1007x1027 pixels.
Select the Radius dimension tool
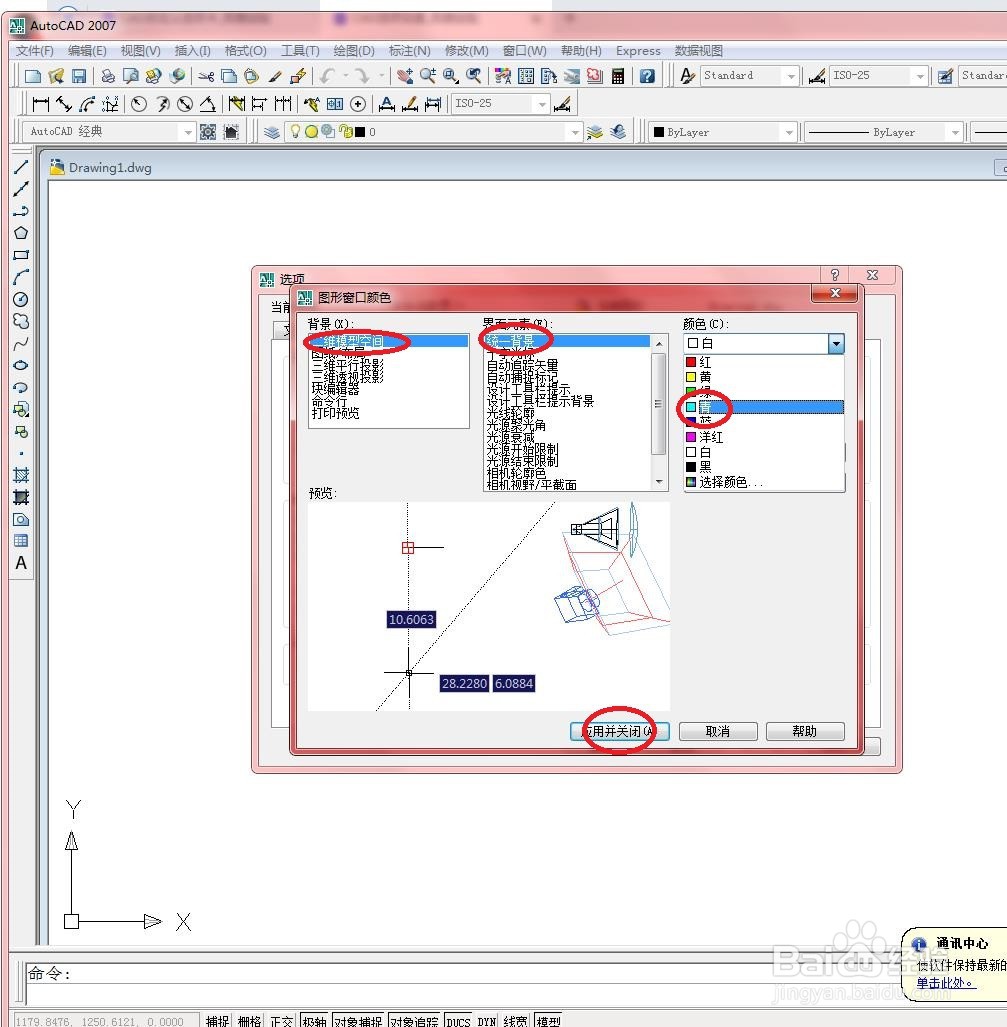(x=139, y=103)
